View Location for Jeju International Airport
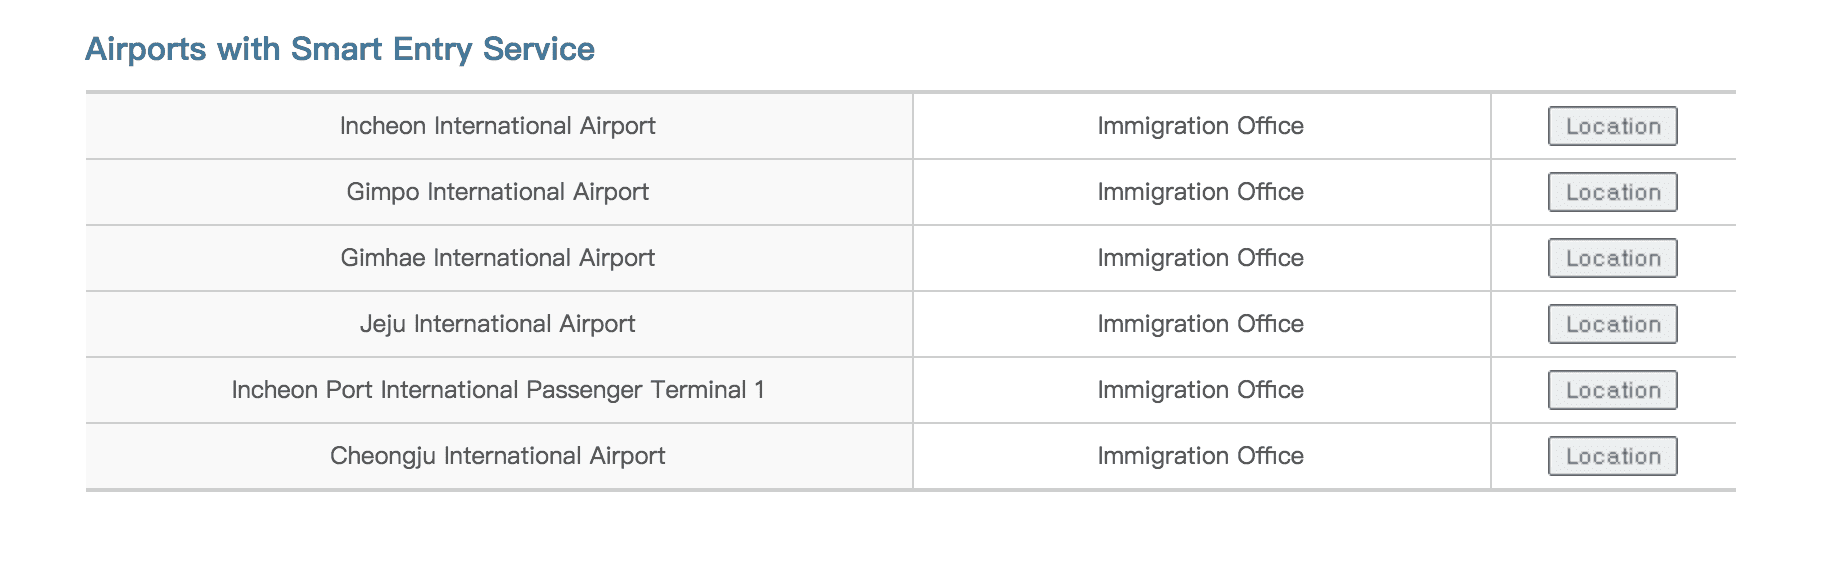Image resolution: width=1830 pixels, height=576 pixels. click(1612, 324)
